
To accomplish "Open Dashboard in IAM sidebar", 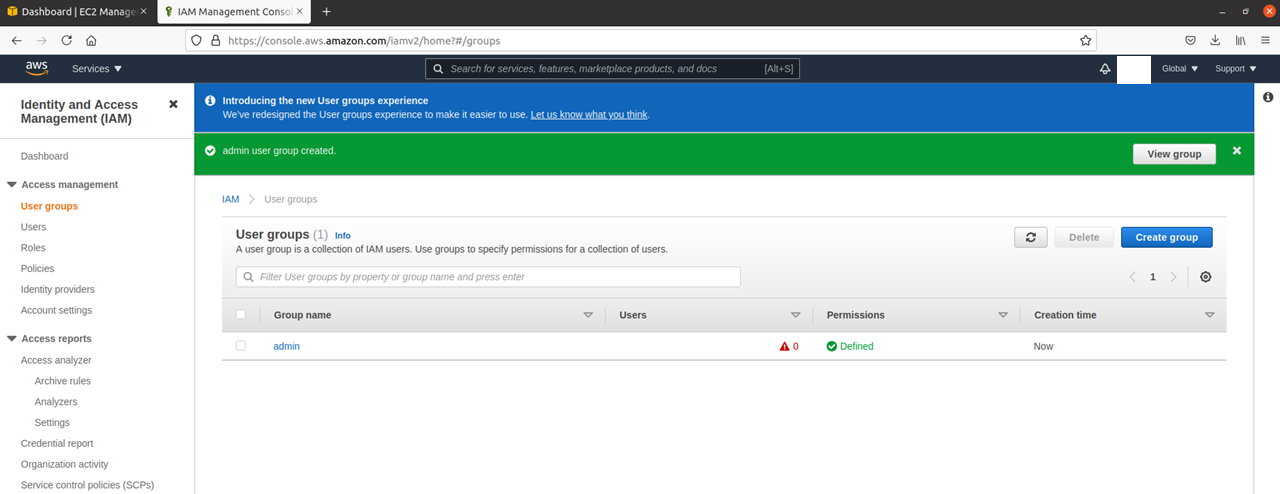I will pyautogui.click(x=45, y=156).
